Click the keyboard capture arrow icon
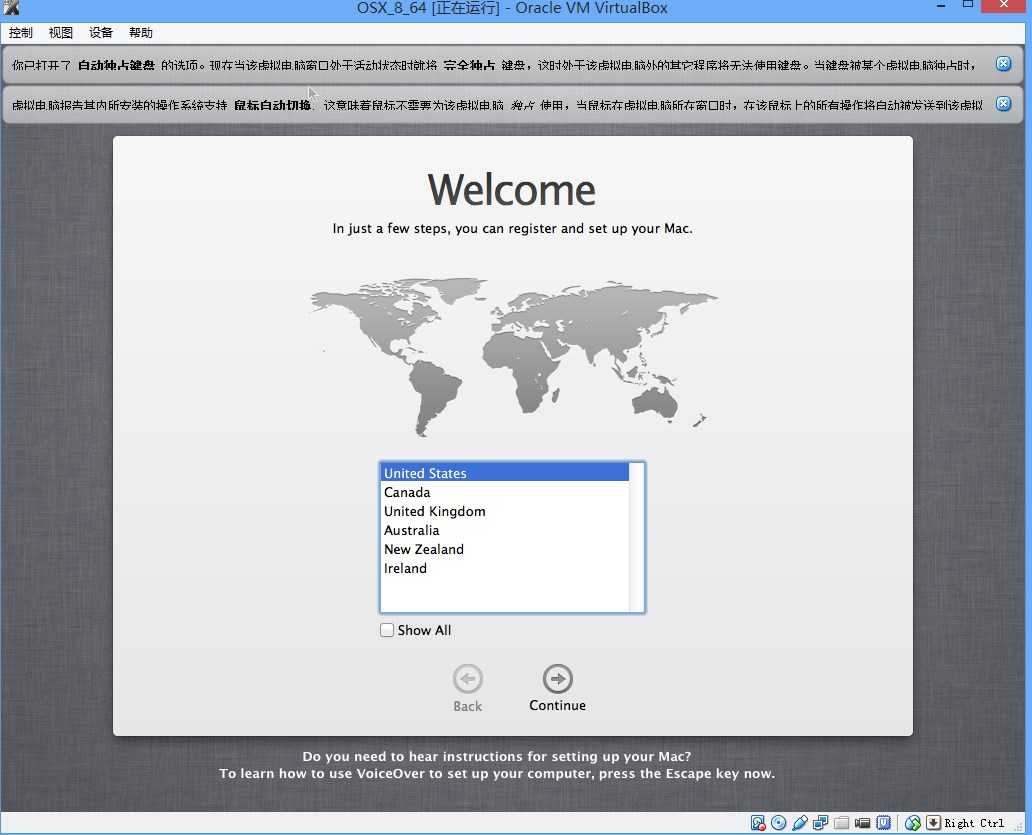This screenshot has width=1032, height=835. pos(933,822)
